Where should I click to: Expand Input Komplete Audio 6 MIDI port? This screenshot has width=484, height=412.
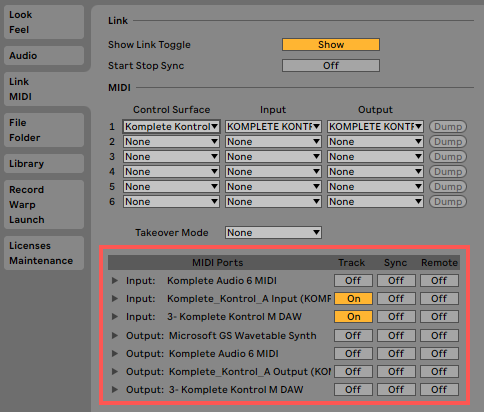(x=115, y=281)
